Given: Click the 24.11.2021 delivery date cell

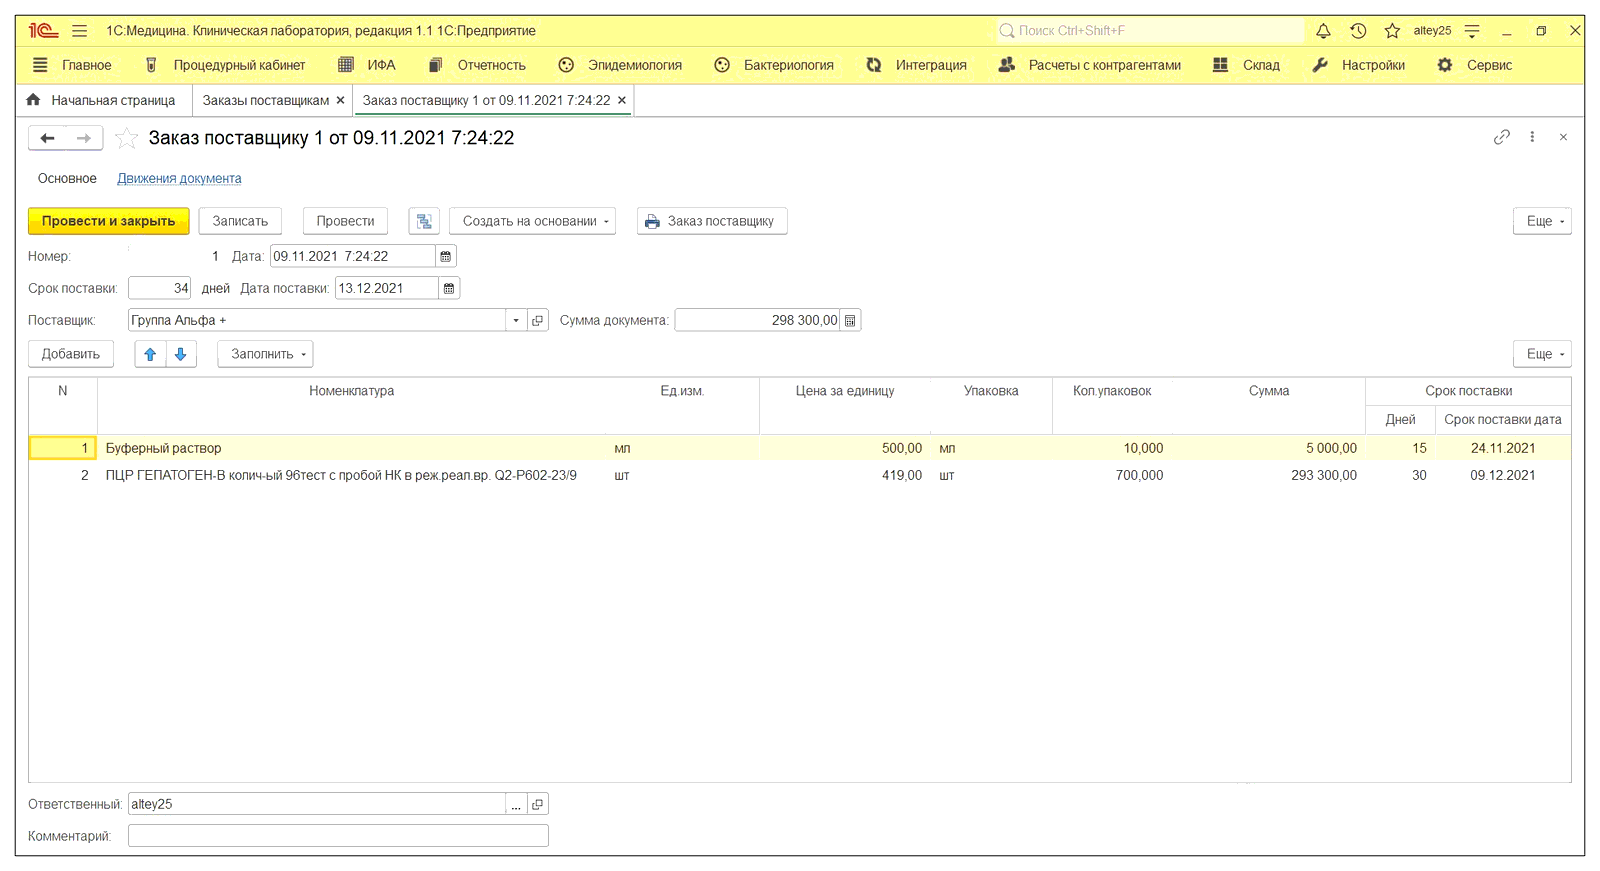Looking at the screenshot, I should [1502, 448].
